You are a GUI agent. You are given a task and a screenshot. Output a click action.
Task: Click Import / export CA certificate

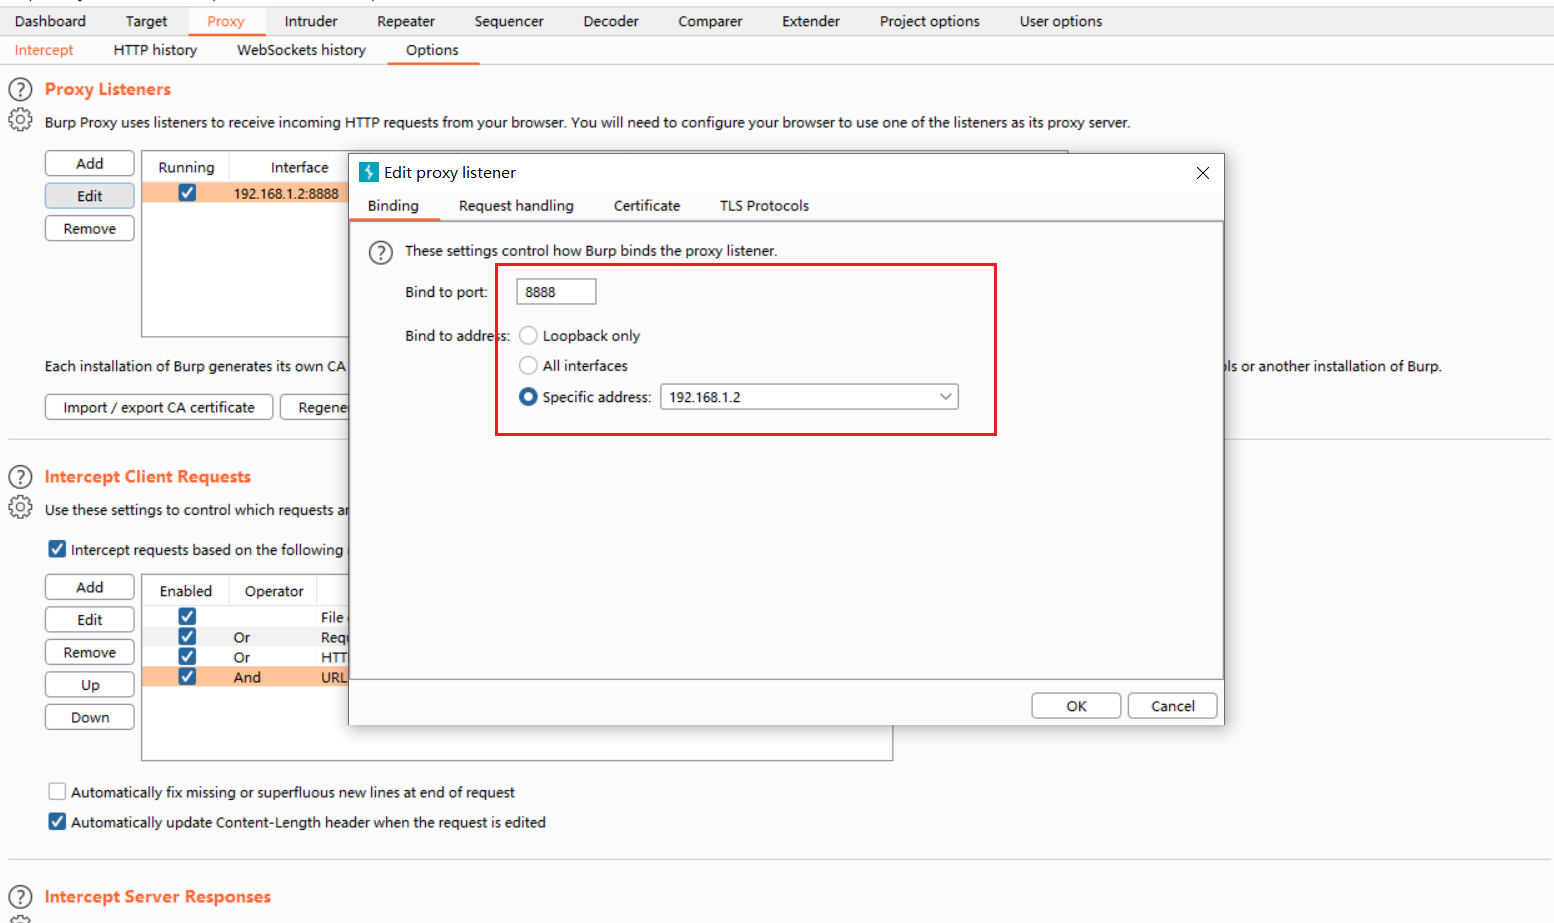tap(159, 408)
